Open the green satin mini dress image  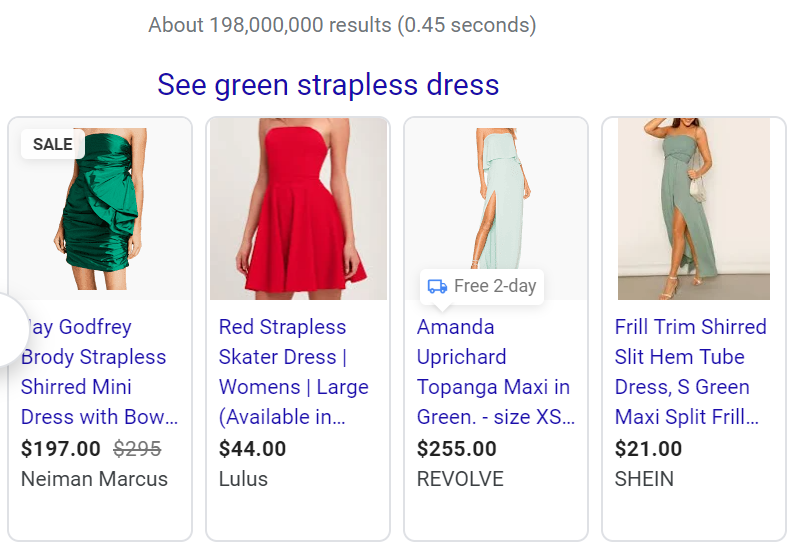tap(99, 210)
